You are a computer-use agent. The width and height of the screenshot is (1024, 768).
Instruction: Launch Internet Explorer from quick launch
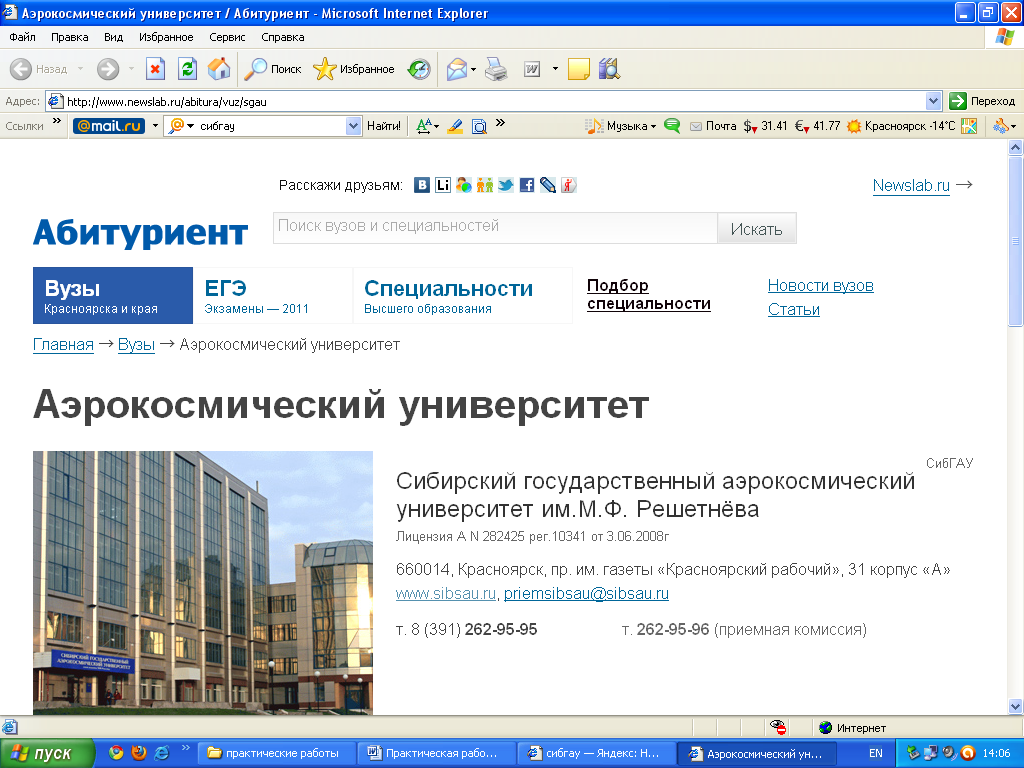point(161,753)
